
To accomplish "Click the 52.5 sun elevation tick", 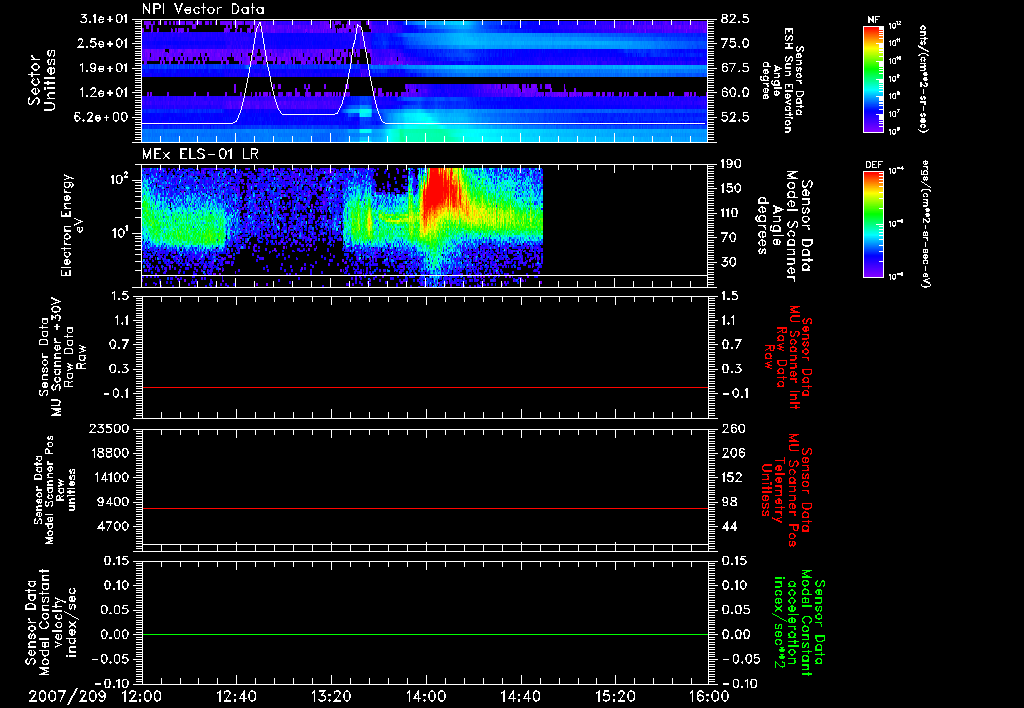I will click(735, 118).
